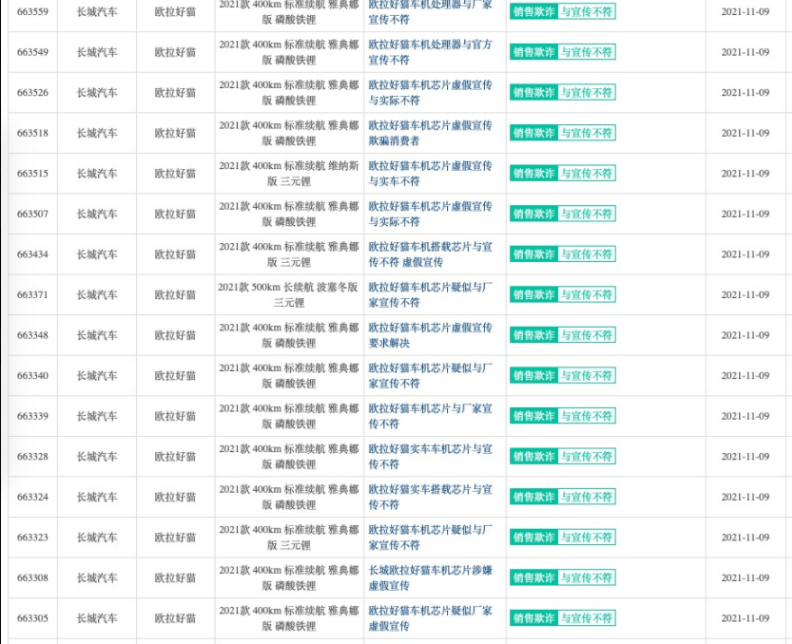This screenshot has width=792, height=644.
Task: Click the 销售欺诈 tag in row 663549
Action: [x=534, y=52]
